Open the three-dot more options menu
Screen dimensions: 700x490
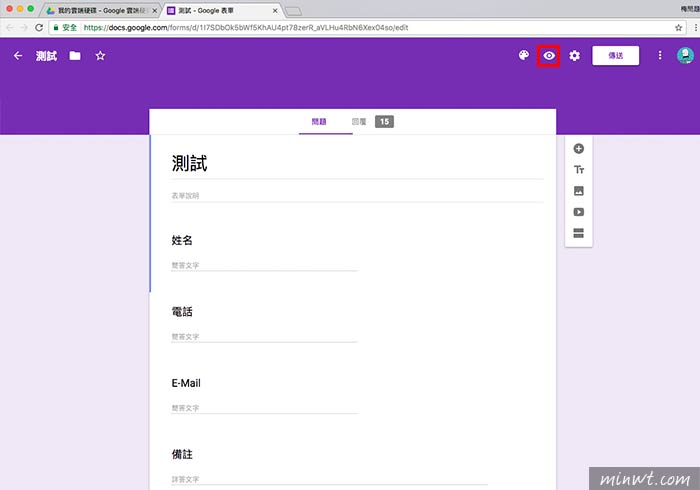point(660,55)
